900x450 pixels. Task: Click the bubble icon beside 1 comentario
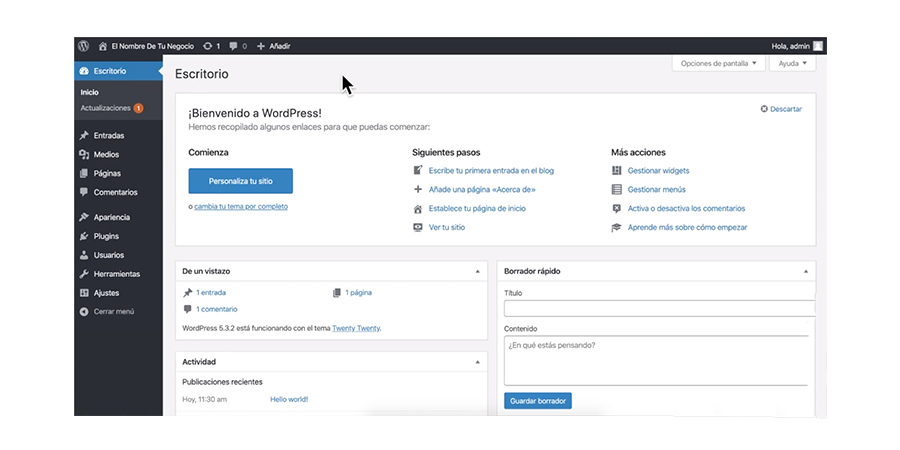(188, 309)
